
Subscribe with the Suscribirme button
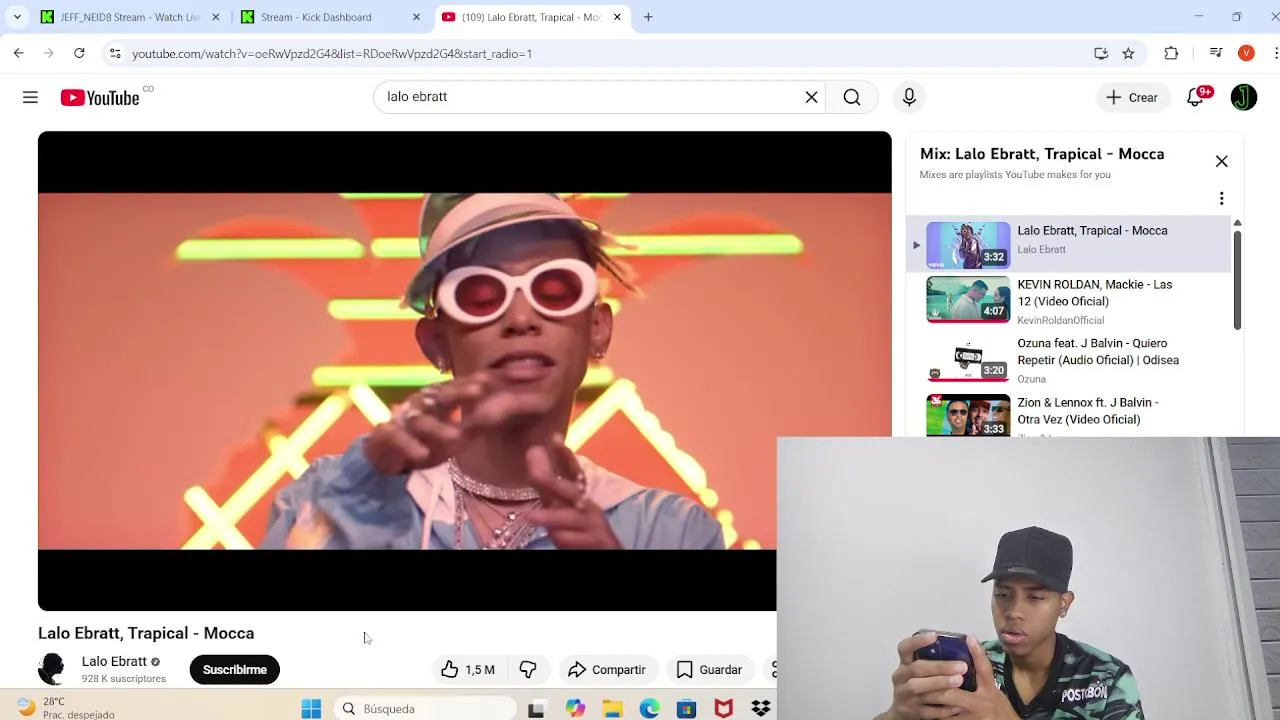click(x=235, y=670)
